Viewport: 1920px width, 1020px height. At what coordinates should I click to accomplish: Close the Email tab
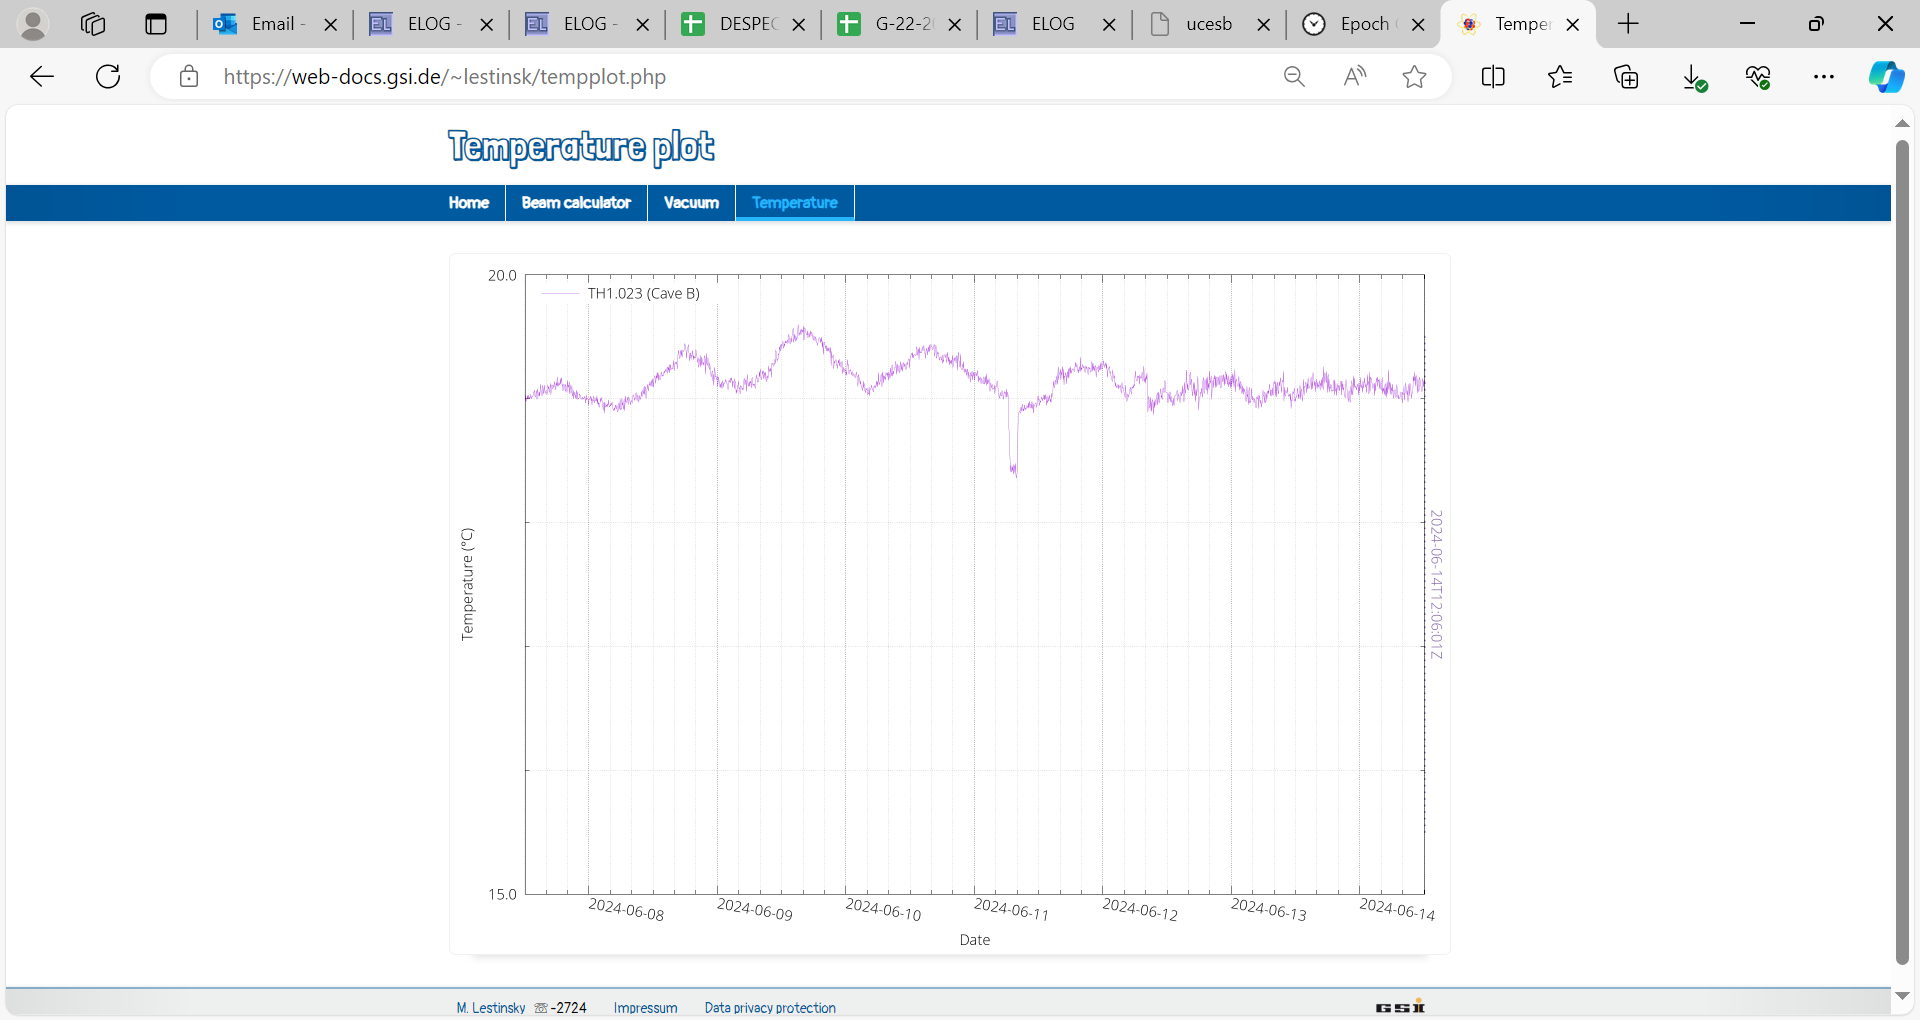tap(331, 25)
